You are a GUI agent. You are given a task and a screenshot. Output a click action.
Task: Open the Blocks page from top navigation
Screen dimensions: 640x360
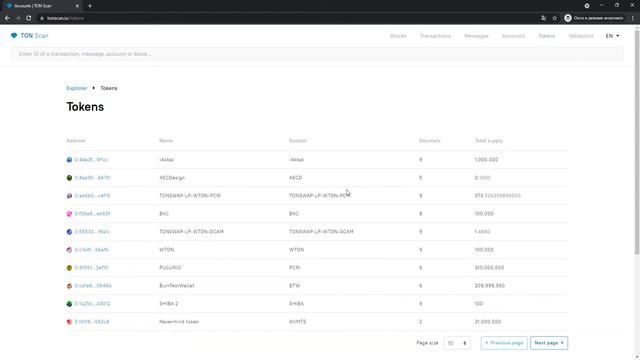point(398,36)
